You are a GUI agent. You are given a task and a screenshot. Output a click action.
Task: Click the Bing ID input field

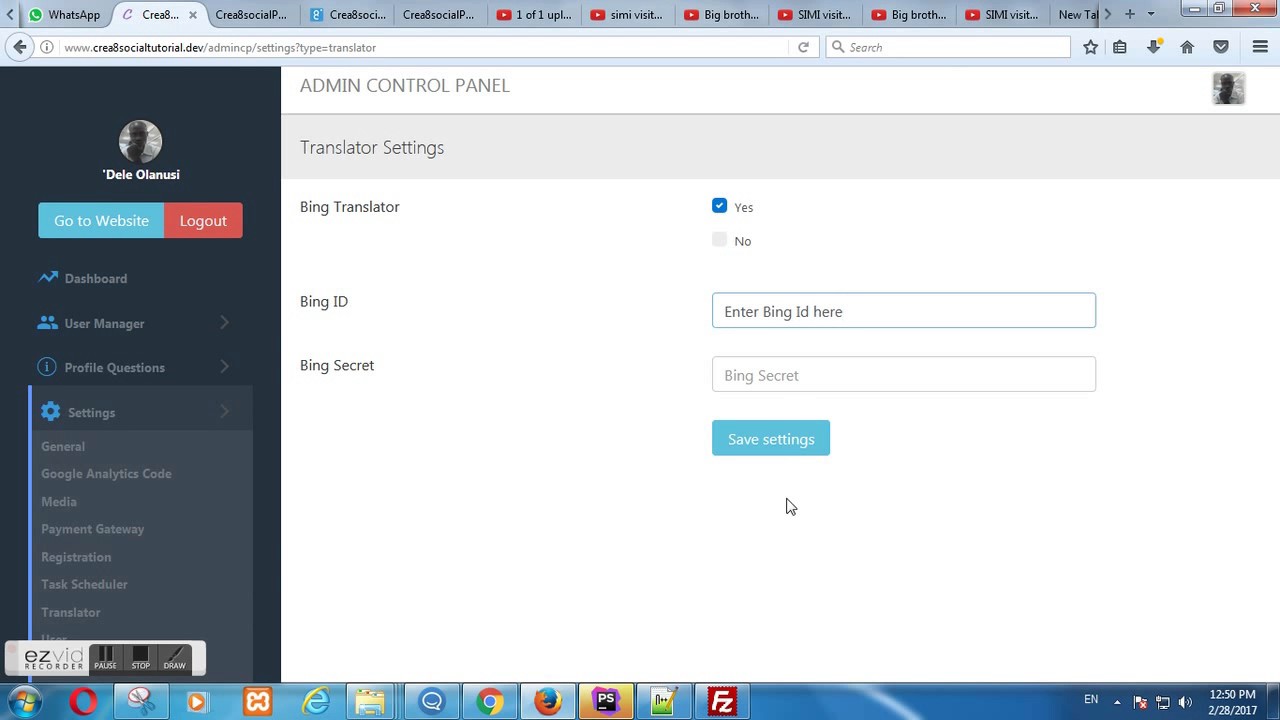[x=904, y=311]
